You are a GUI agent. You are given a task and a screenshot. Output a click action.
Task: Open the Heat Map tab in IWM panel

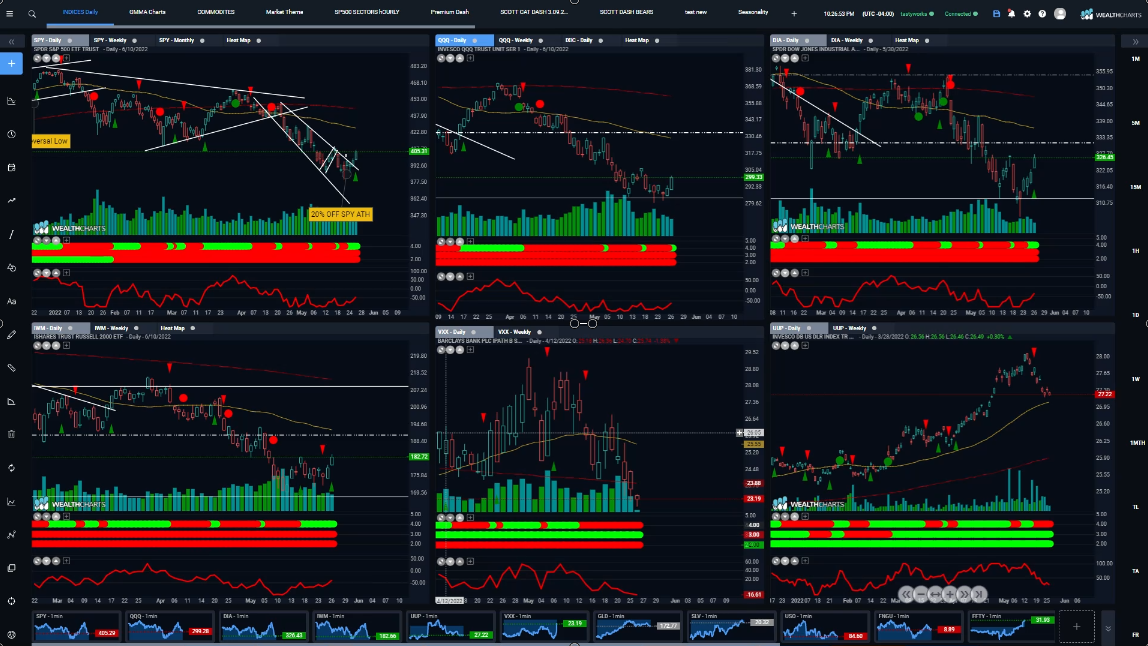[x=172, y=329]
